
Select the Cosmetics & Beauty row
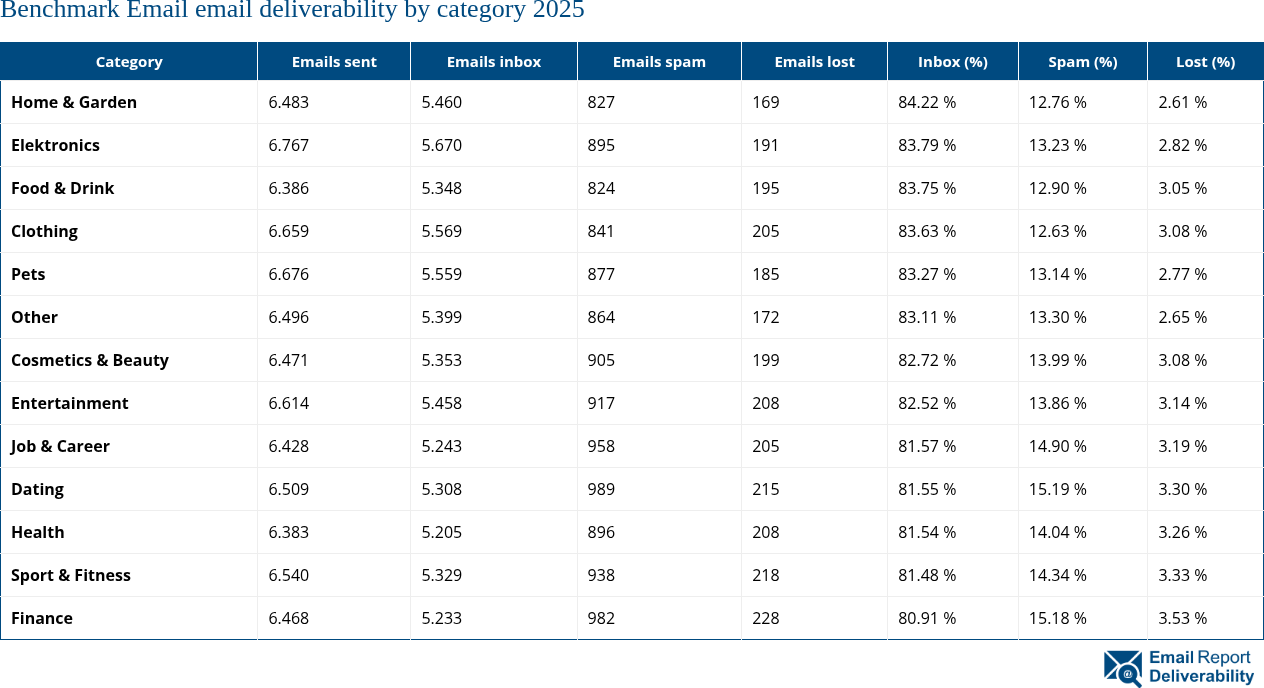[90, 360]
